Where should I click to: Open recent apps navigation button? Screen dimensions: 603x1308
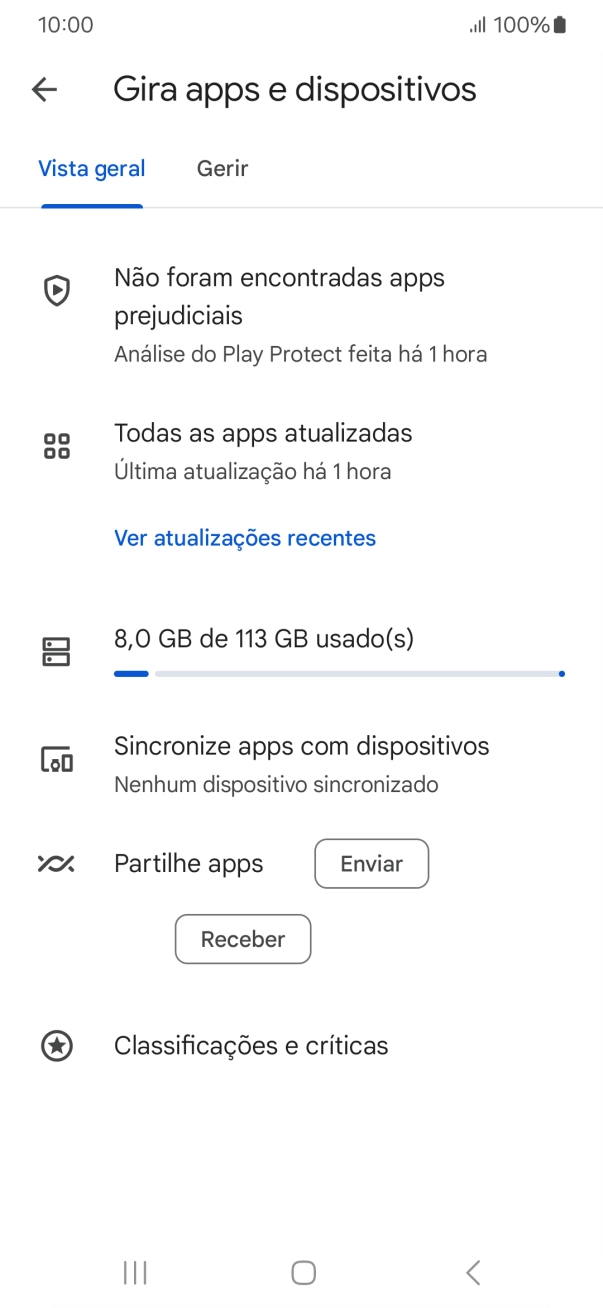(135, 1272)
